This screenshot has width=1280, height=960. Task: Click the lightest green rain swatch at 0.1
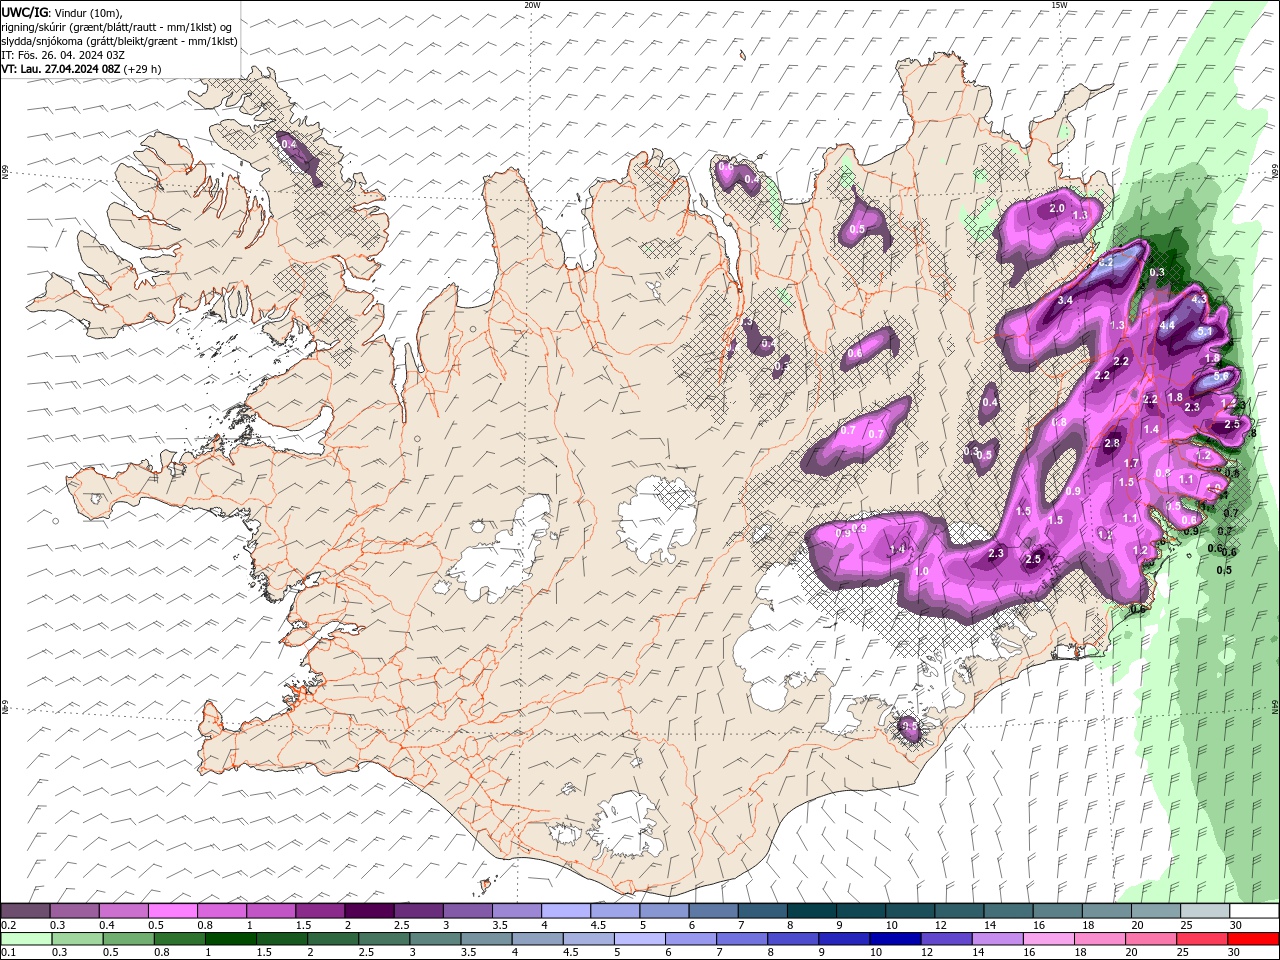coord(26,939)
